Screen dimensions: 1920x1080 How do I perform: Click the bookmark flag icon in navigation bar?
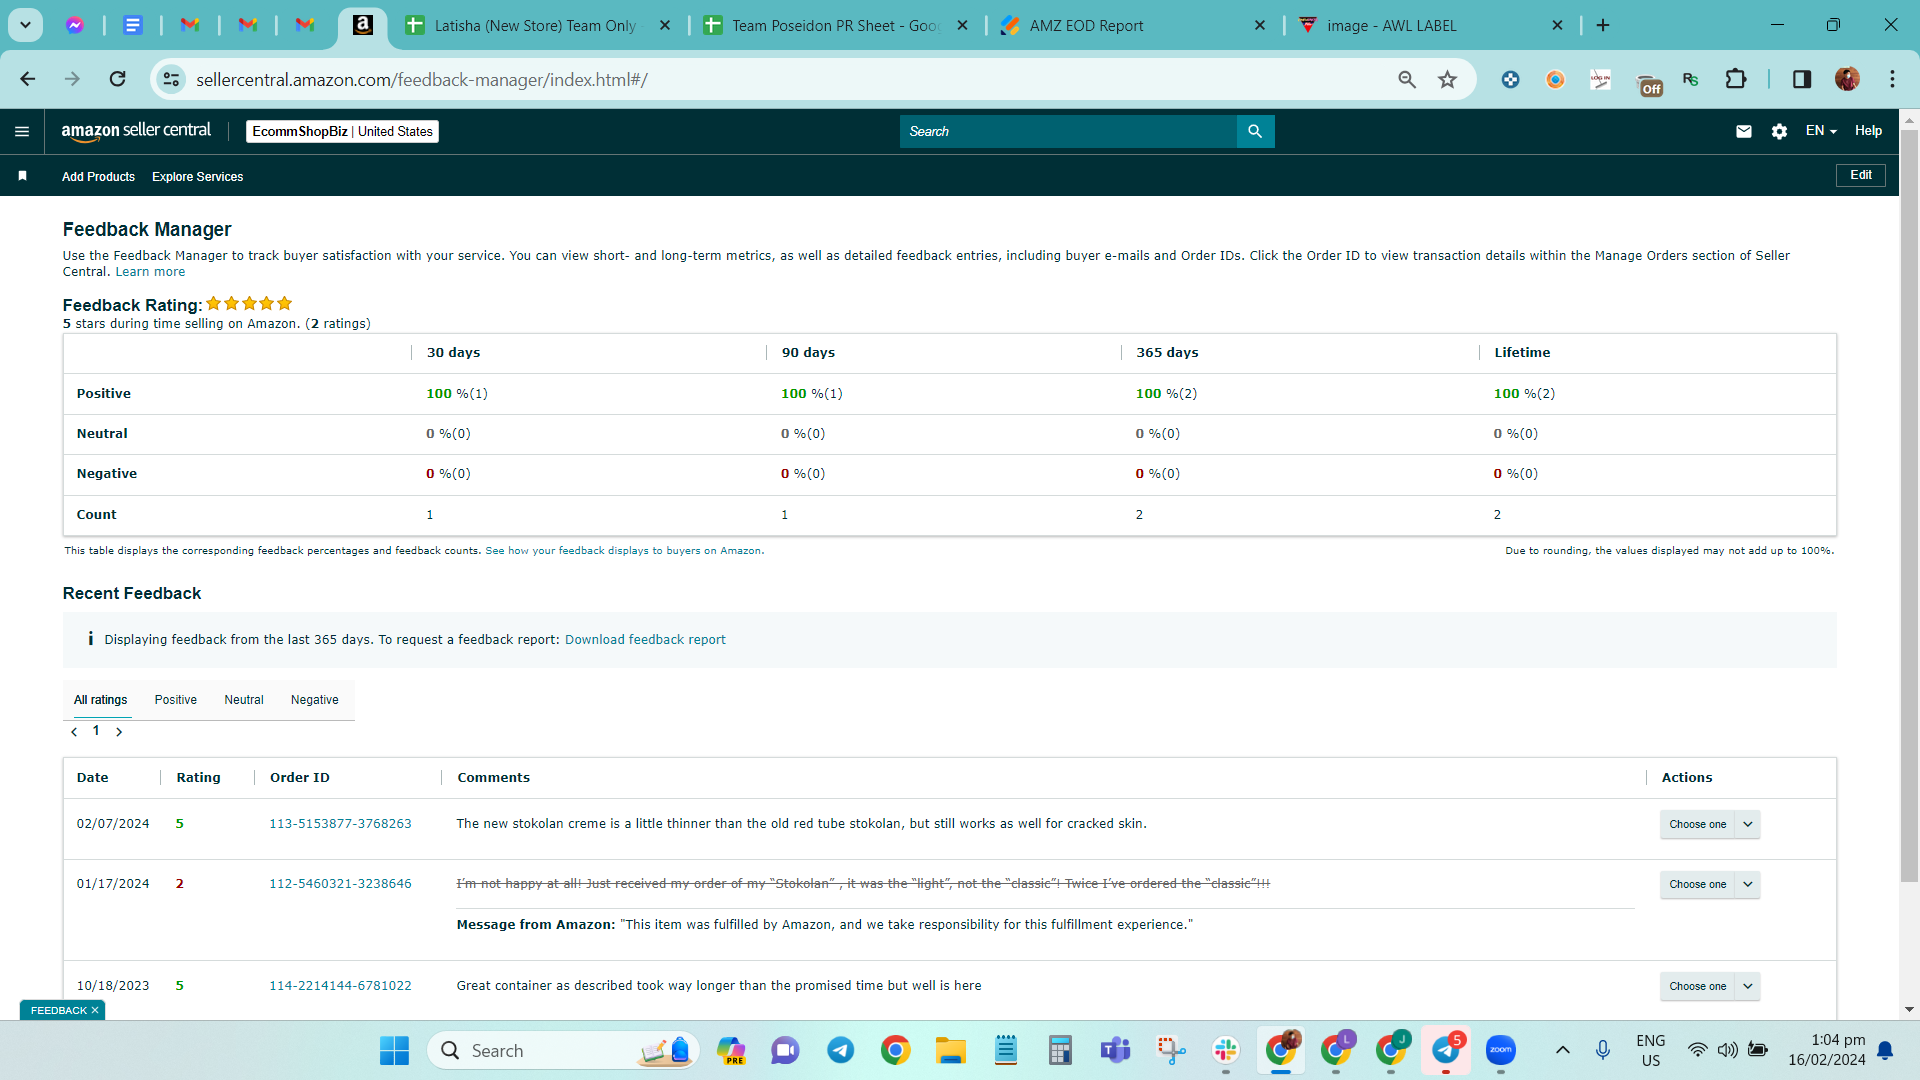tap(22, 176)
